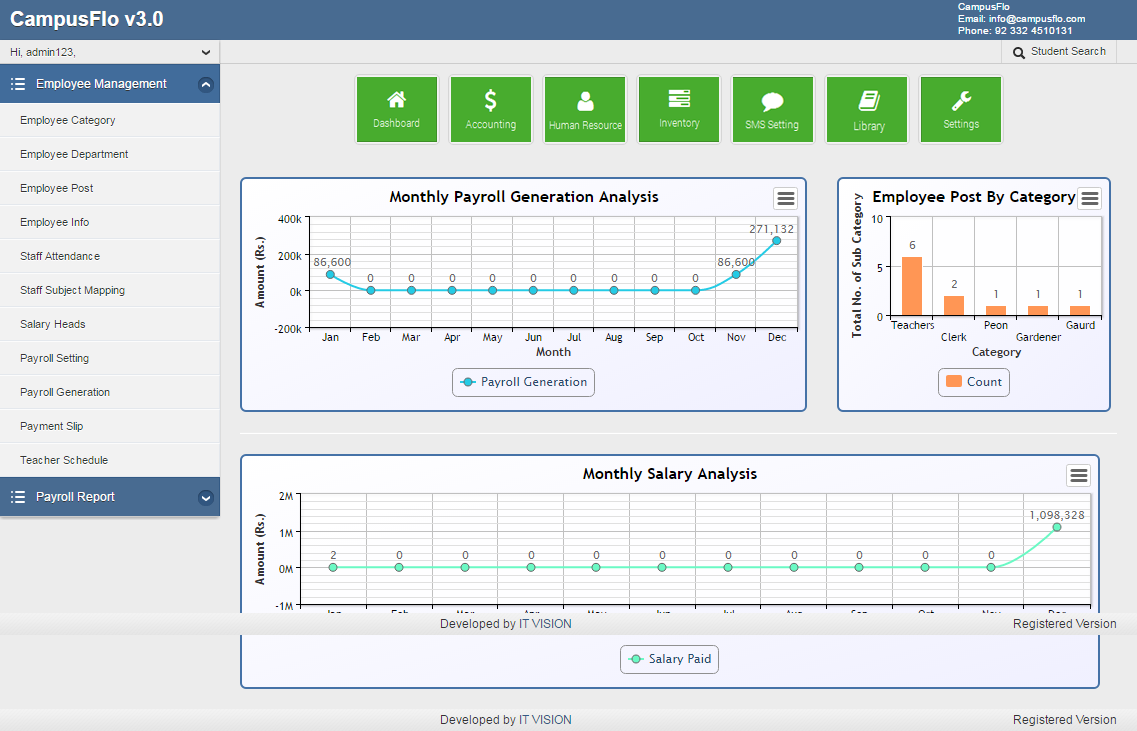The image size is (1137, 731).
Task: Toggle the Count series legend item
Action: coord(974,382)
